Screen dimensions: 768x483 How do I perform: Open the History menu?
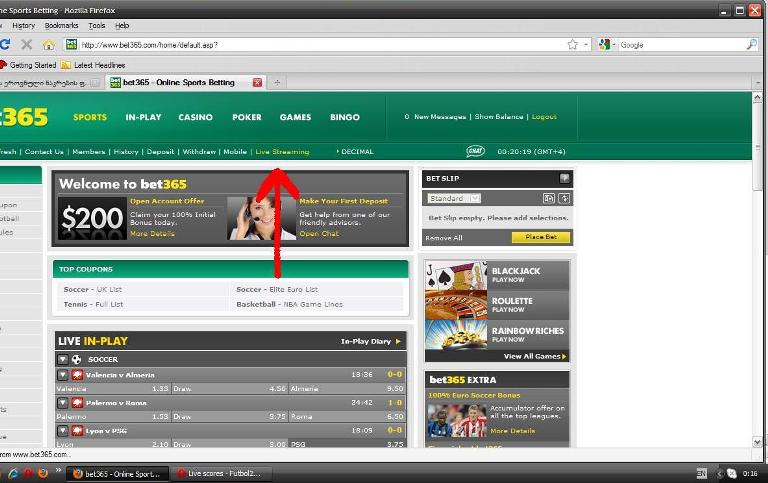coord(24,25)
